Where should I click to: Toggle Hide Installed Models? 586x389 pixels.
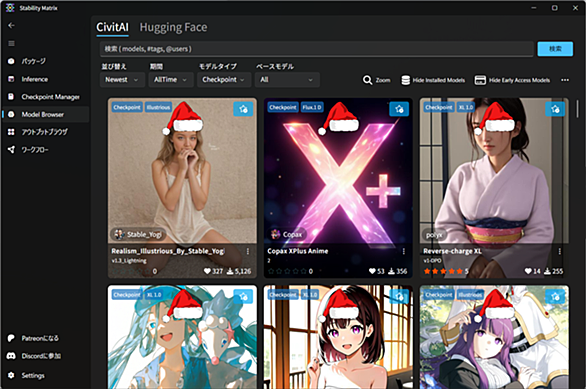click(433, 80)
